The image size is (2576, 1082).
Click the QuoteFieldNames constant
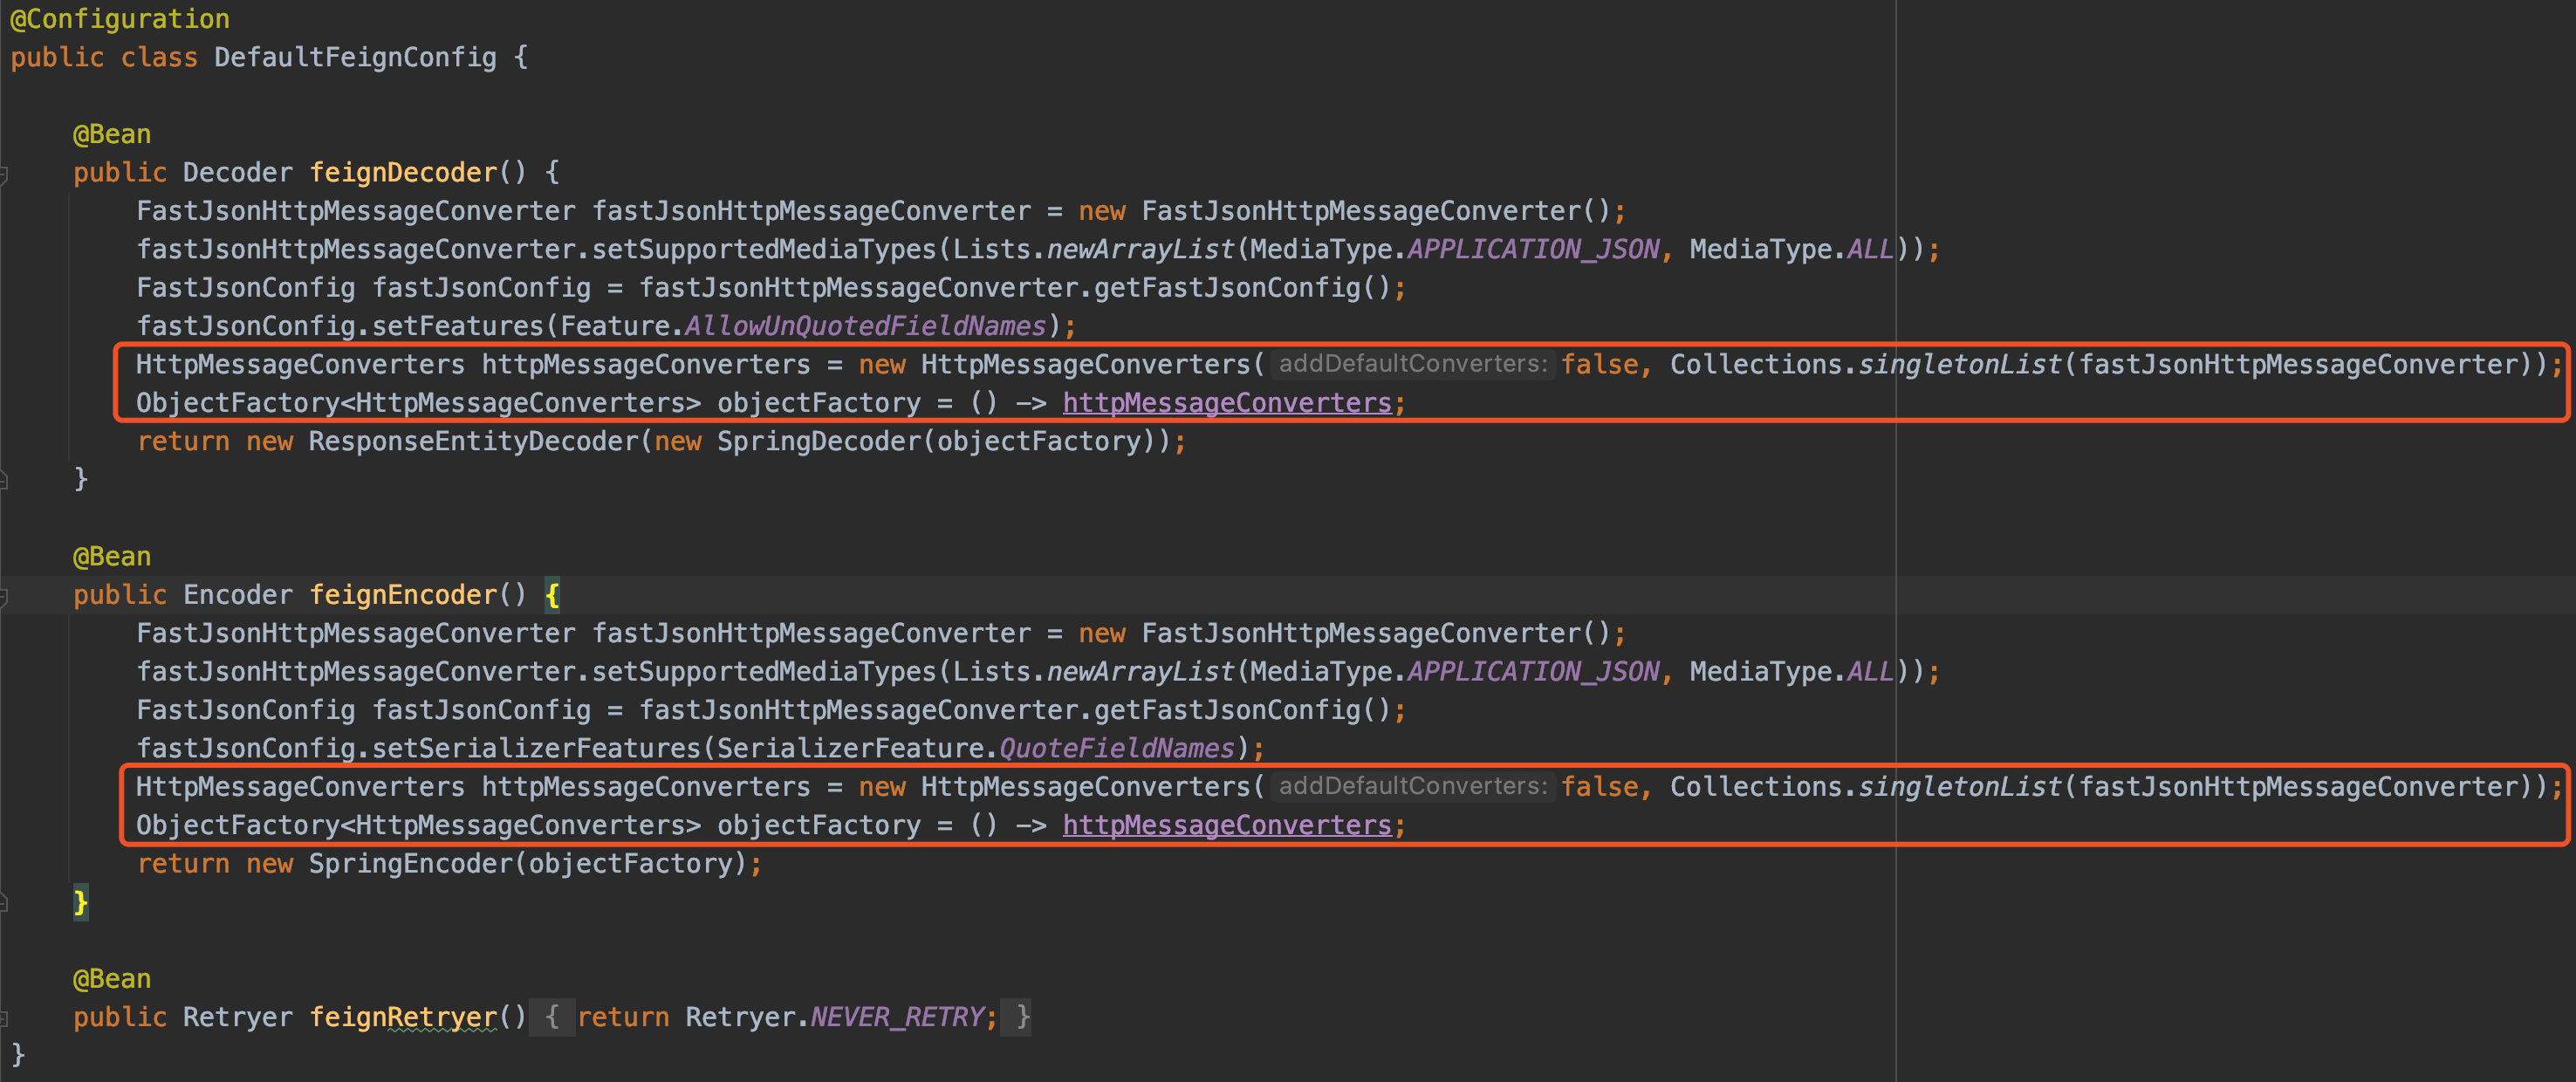[x=1117, y=748]
